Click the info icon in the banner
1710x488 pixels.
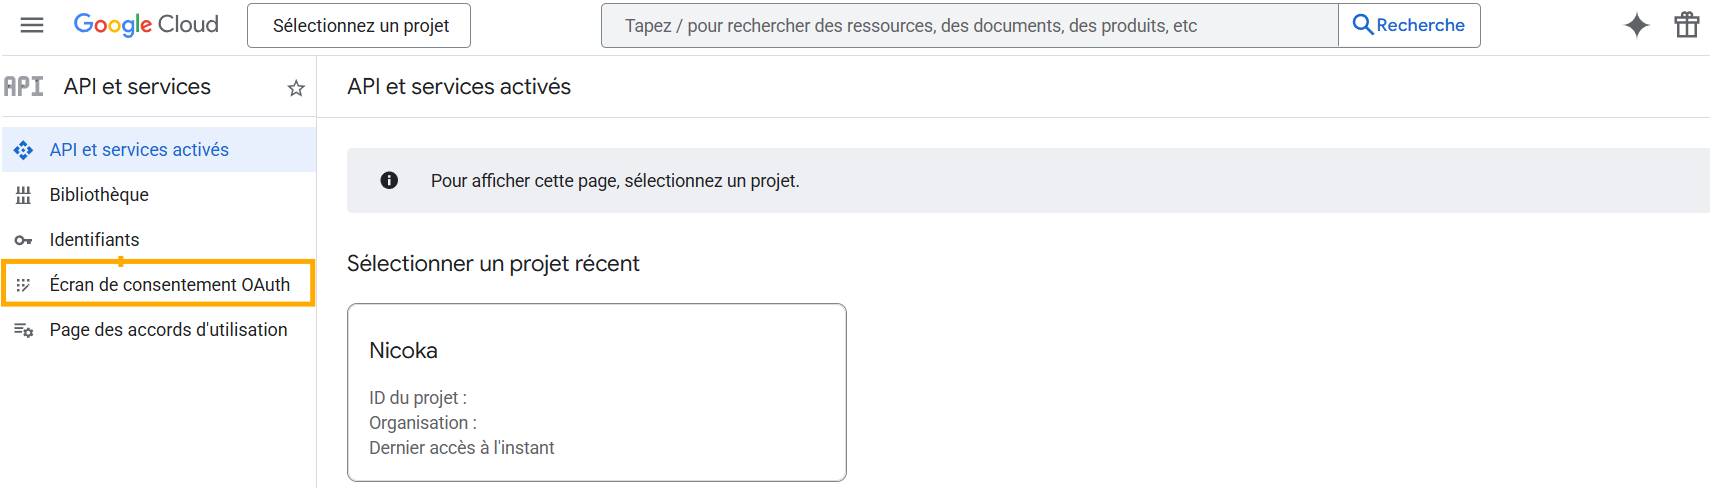pyautogui.click(x=389, y=180)
